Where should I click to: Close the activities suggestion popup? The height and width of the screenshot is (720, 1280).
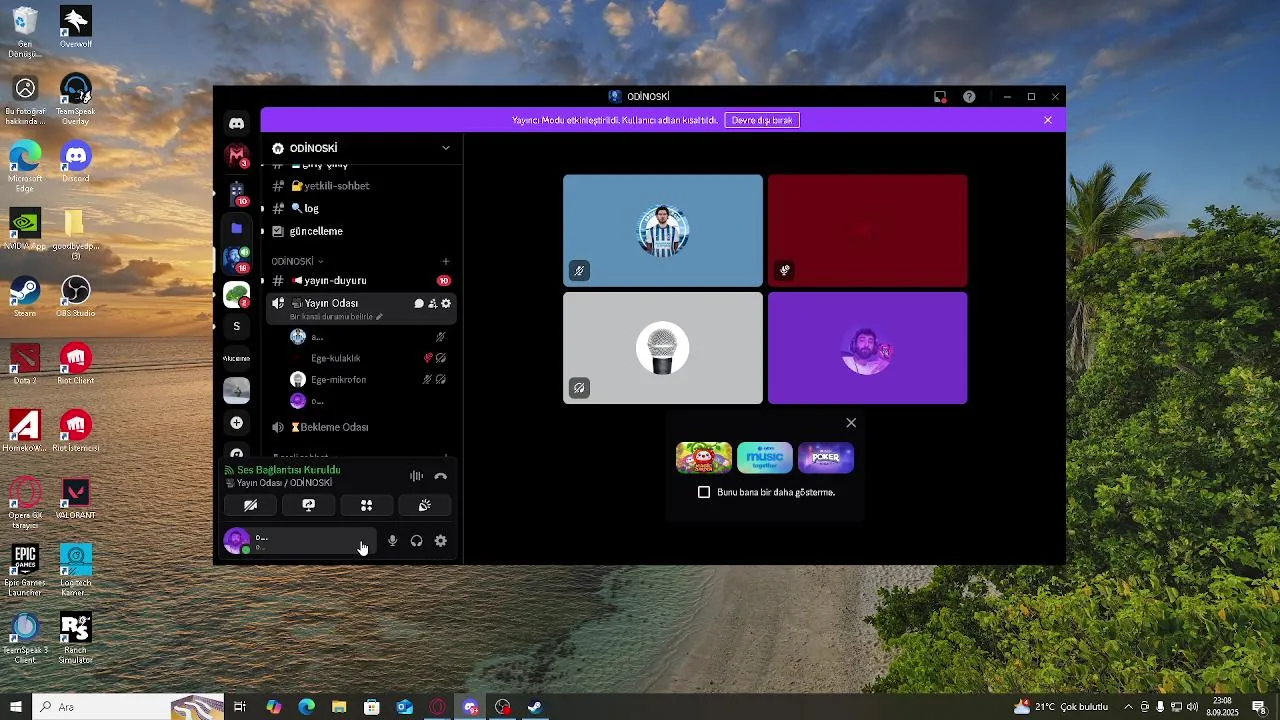pyautogui.click(x=851, y=423)
